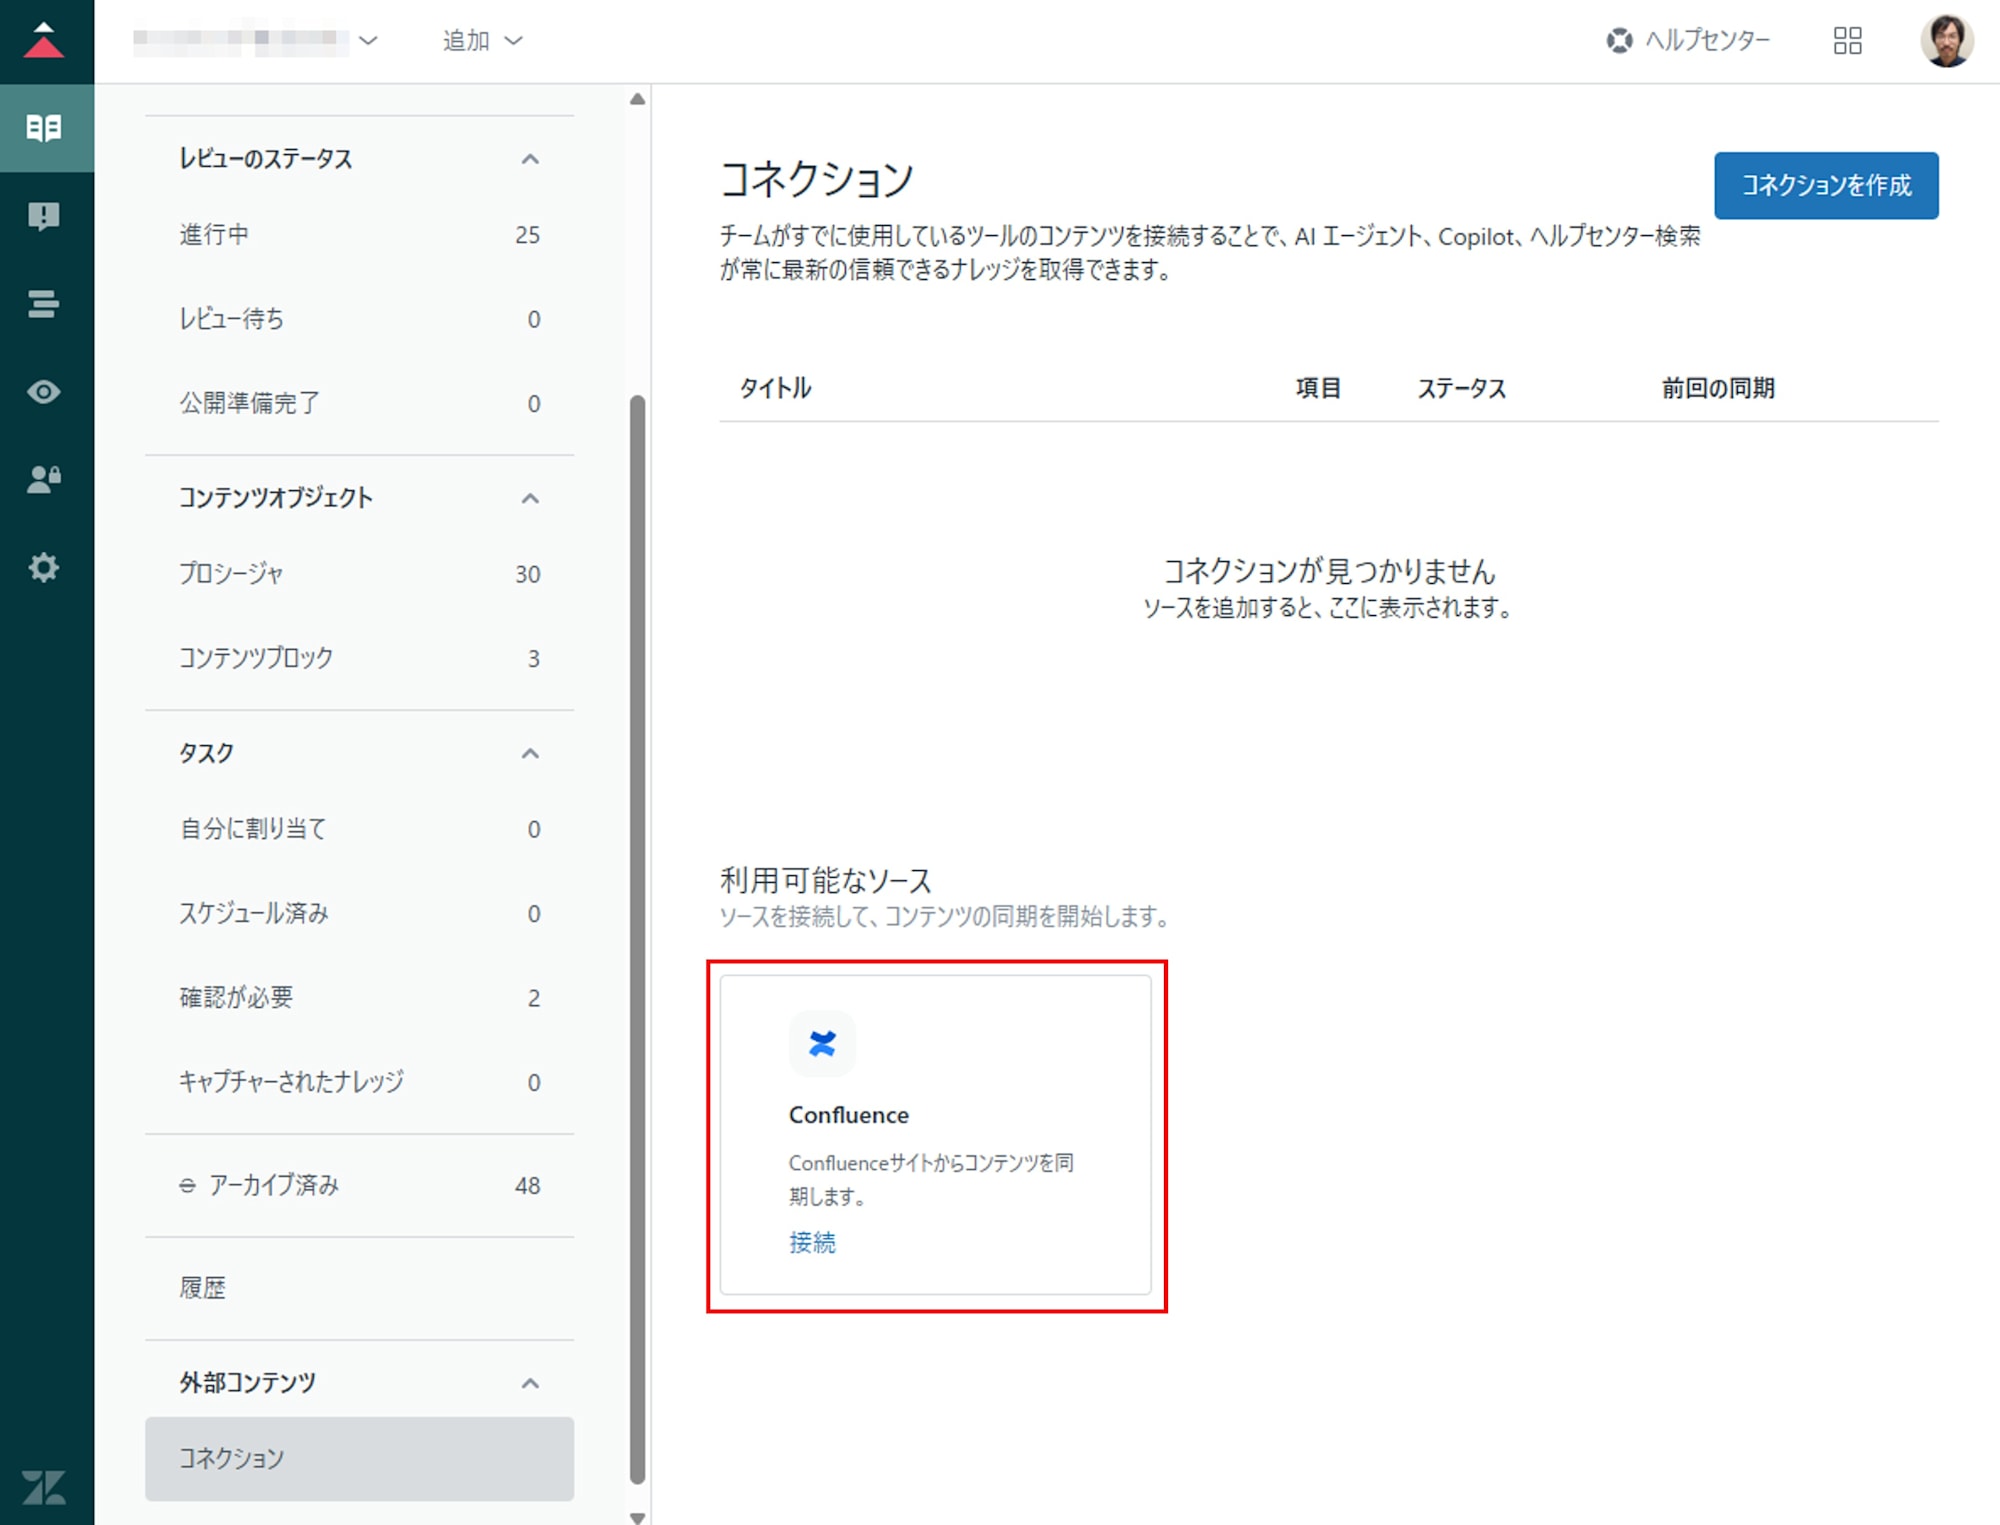Collapse the タスク section
Viewport: 2000px width, 1525px height.
coord(530,753)
